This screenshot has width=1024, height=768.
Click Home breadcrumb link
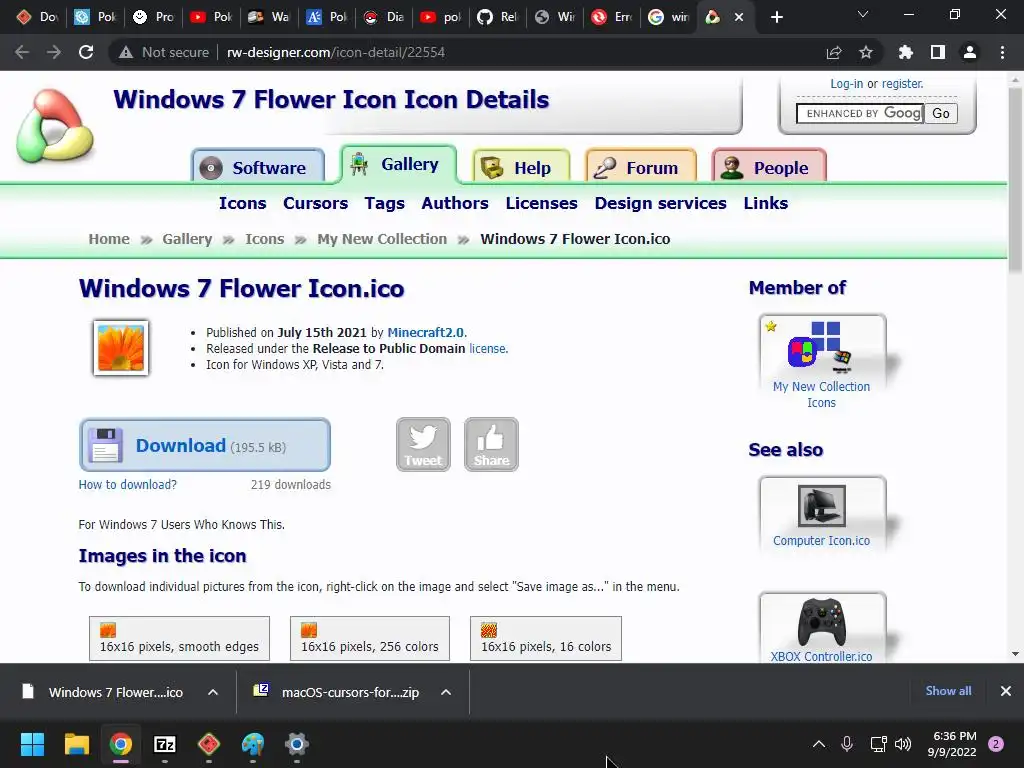click(109, 239)
